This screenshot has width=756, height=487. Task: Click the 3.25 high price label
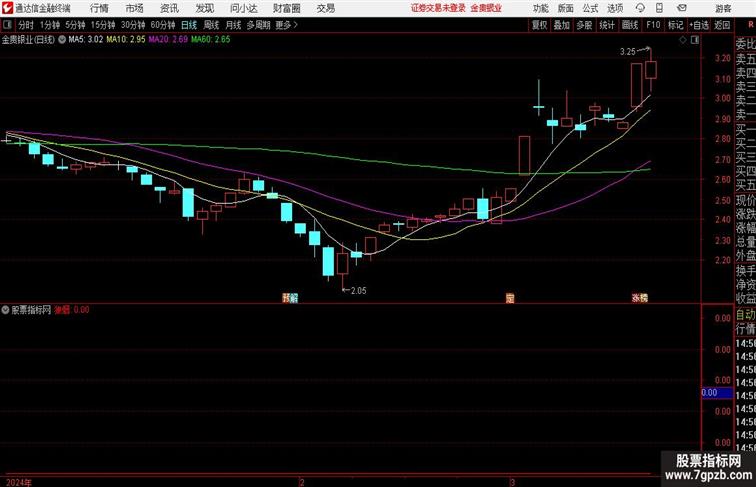628,52
